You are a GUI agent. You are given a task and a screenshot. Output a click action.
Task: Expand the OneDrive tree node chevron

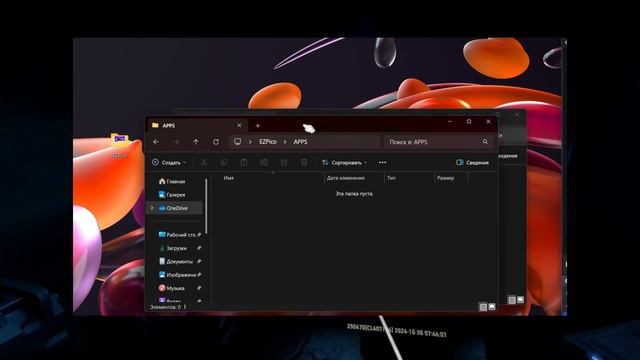click(152, 208)
